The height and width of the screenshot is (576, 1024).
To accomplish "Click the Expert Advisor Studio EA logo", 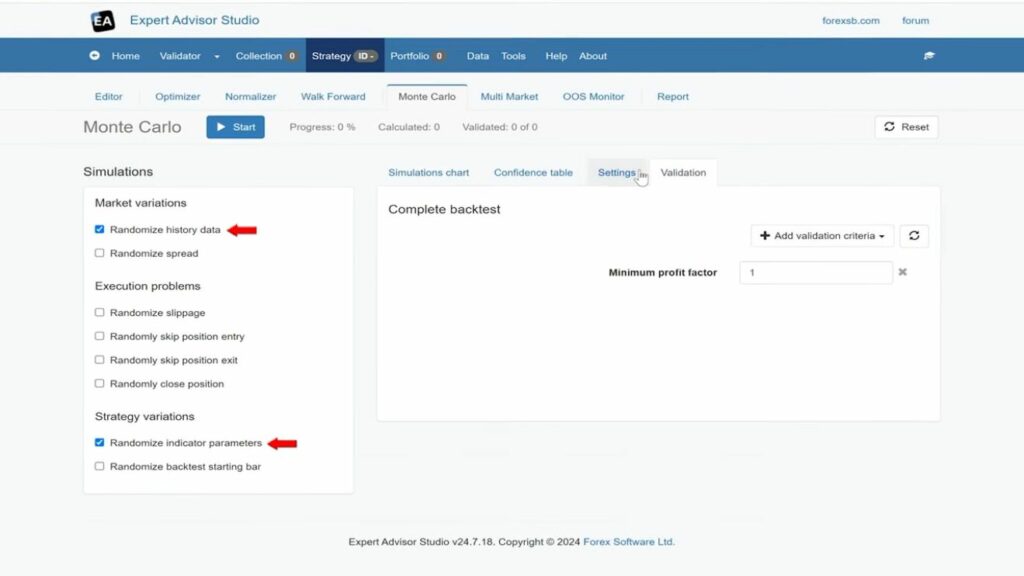I will [x=102, y=20].
